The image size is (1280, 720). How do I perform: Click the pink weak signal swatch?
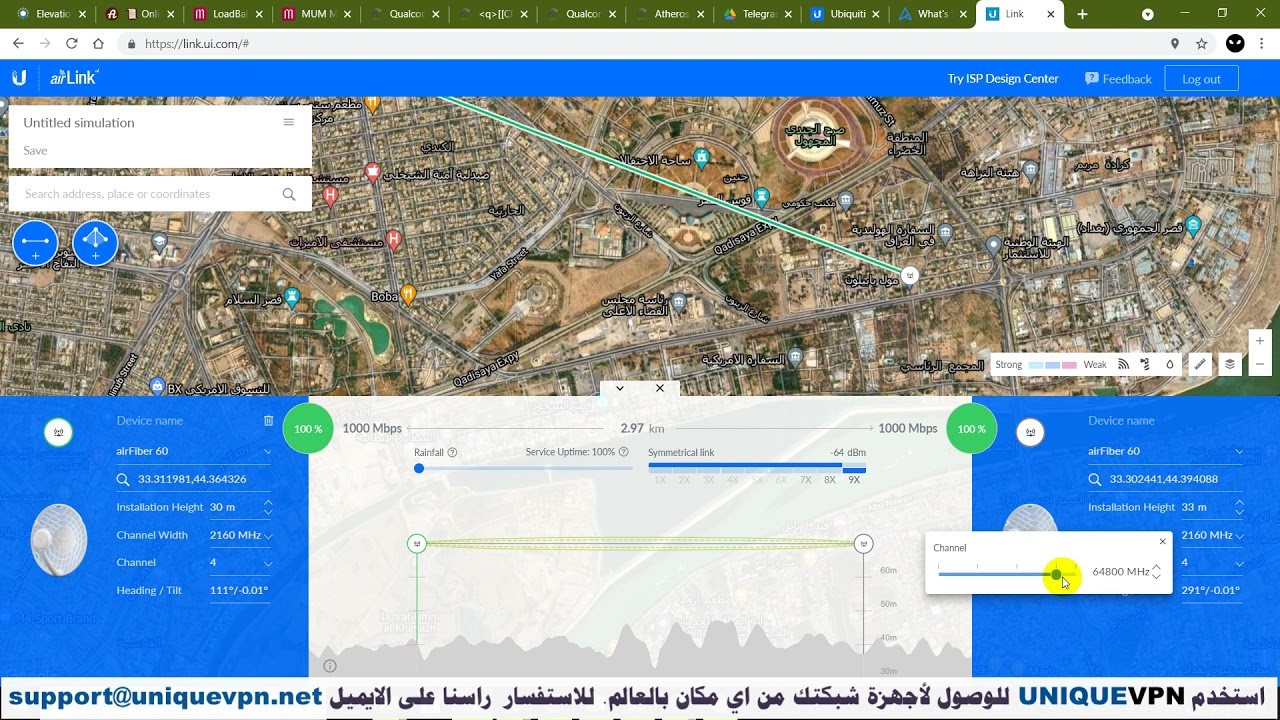(x=1069, y=365)
